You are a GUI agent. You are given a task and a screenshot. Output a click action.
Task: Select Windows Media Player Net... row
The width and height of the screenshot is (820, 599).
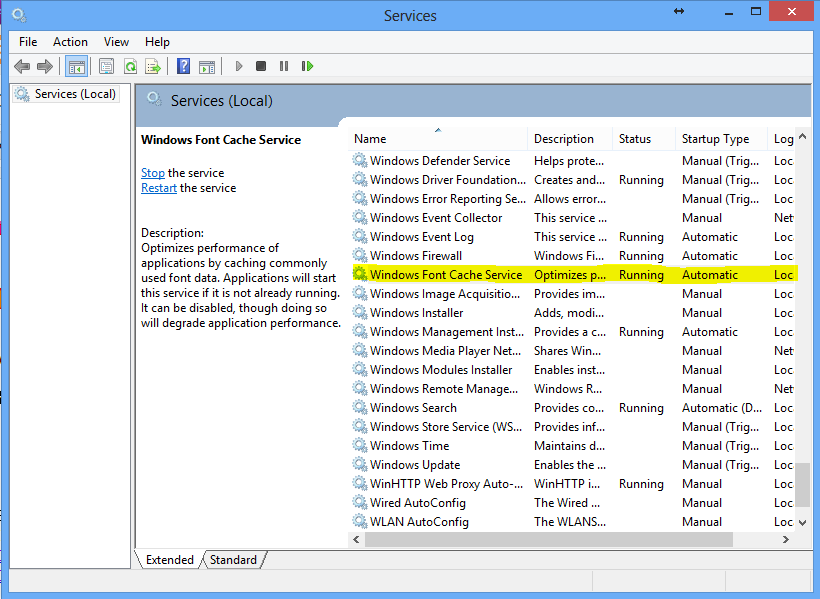572,351
